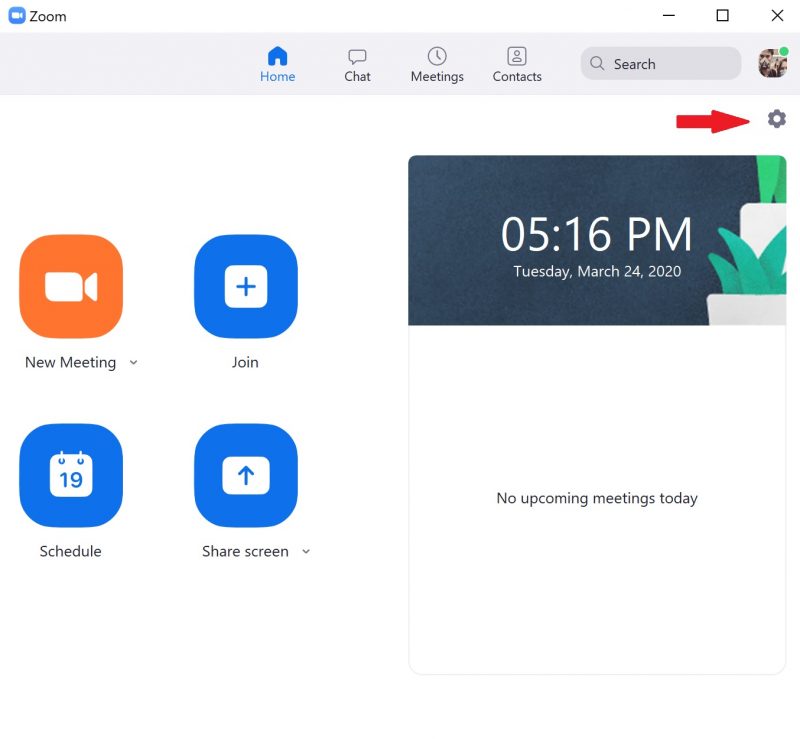This screenshot has height=739, width=800.
Task: Go to the Meetings tab
Action: [437, 64]
